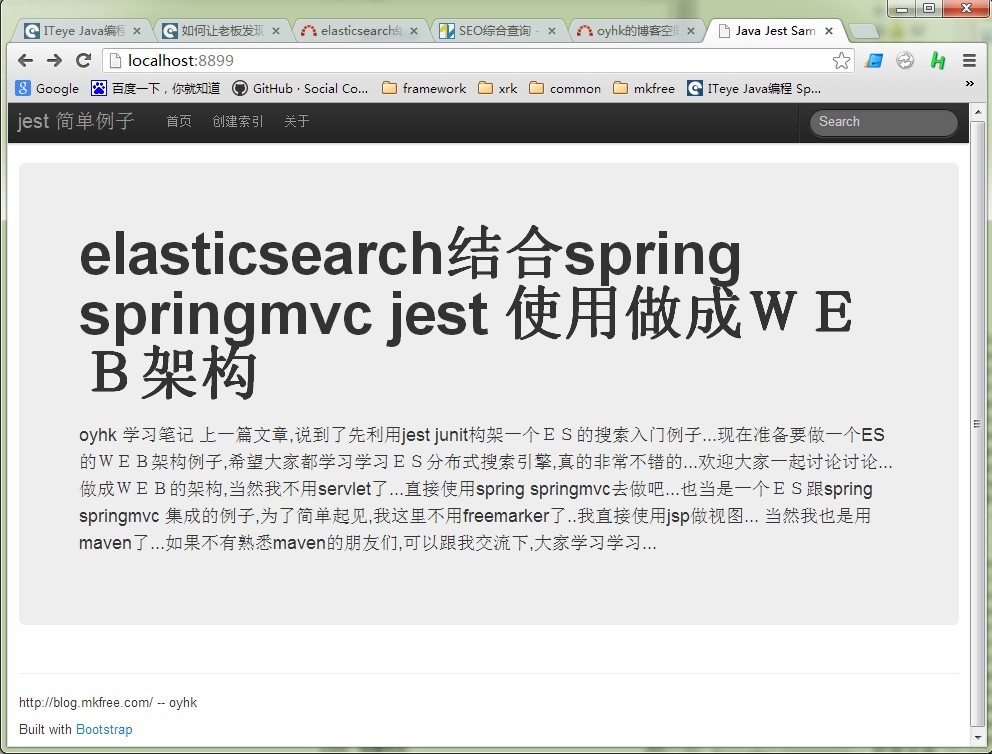
Task: Close the Java Jest Sample tab
Action: pos(829,31)
